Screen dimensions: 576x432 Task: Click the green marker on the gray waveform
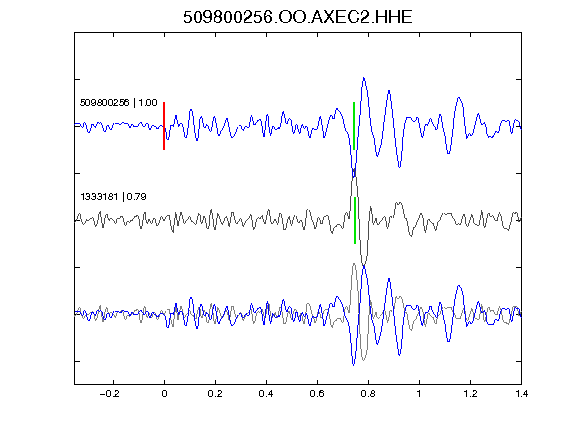(x=355, y=220)
